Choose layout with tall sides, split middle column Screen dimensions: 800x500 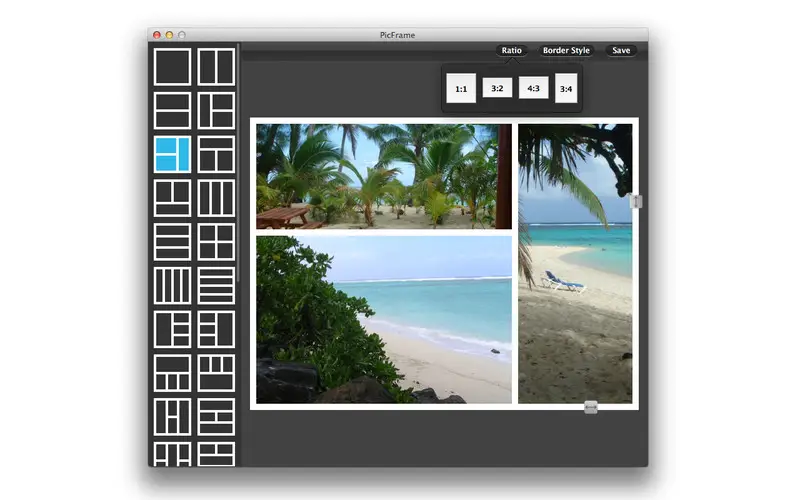pyautogui.click(x=172, y=417)
